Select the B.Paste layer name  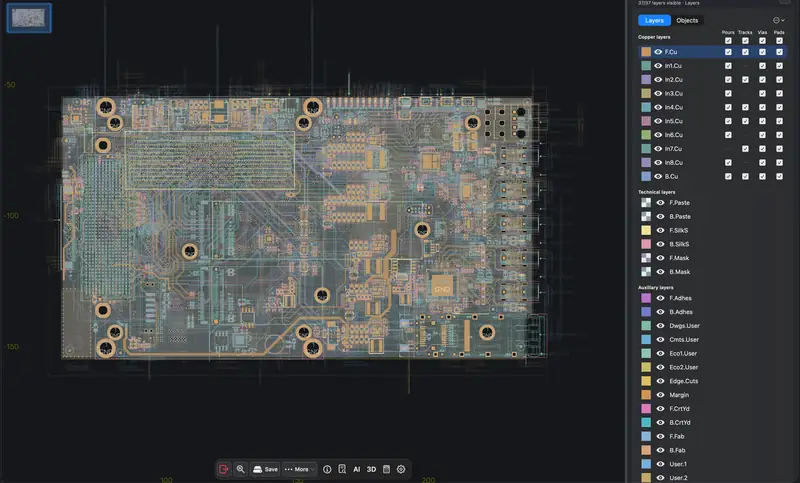pos(680,216)
